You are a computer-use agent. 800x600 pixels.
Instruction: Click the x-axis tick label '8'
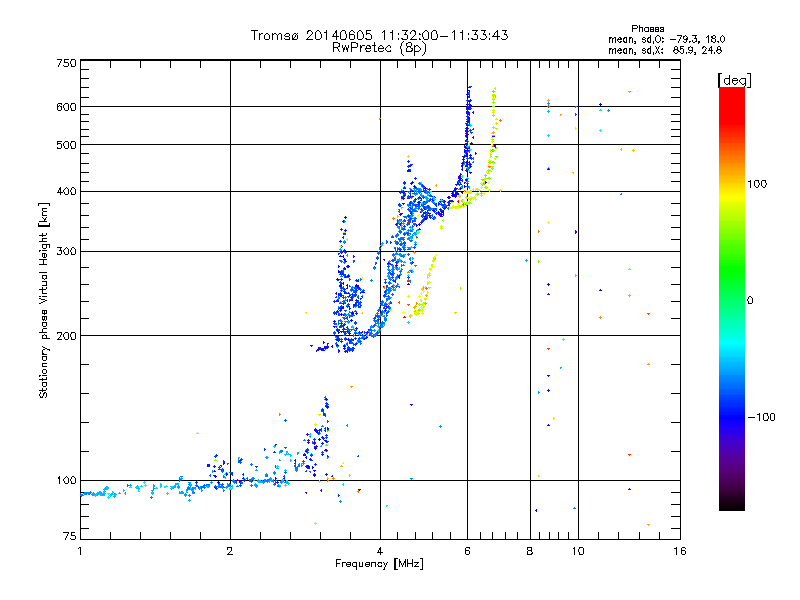pyautogui.click(x=530, y=551)
